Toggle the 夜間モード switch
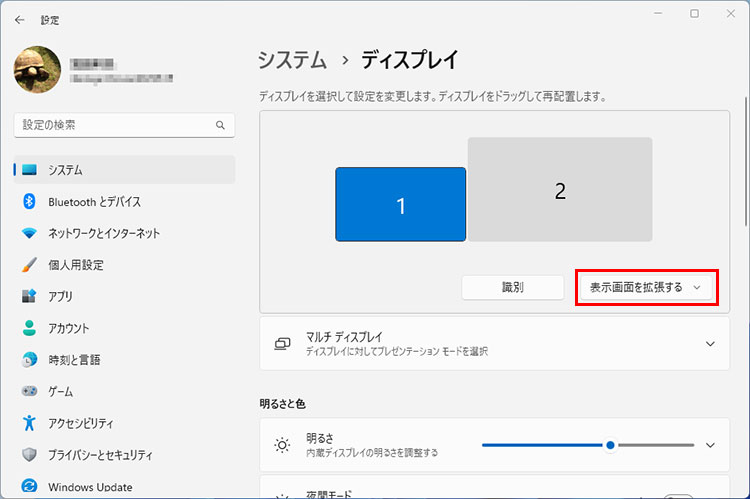Screen dimensions: 750x499 click(678, 495)
